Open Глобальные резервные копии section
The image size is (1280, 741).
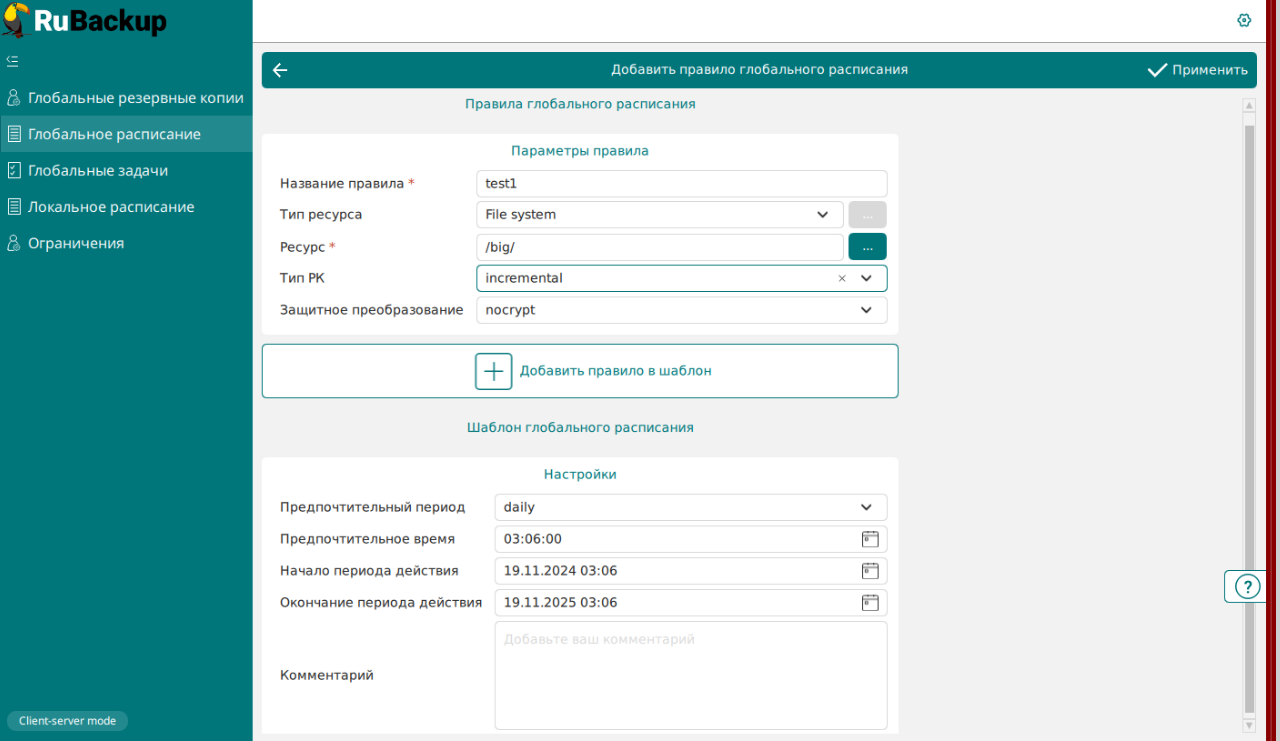pos(135,98)
